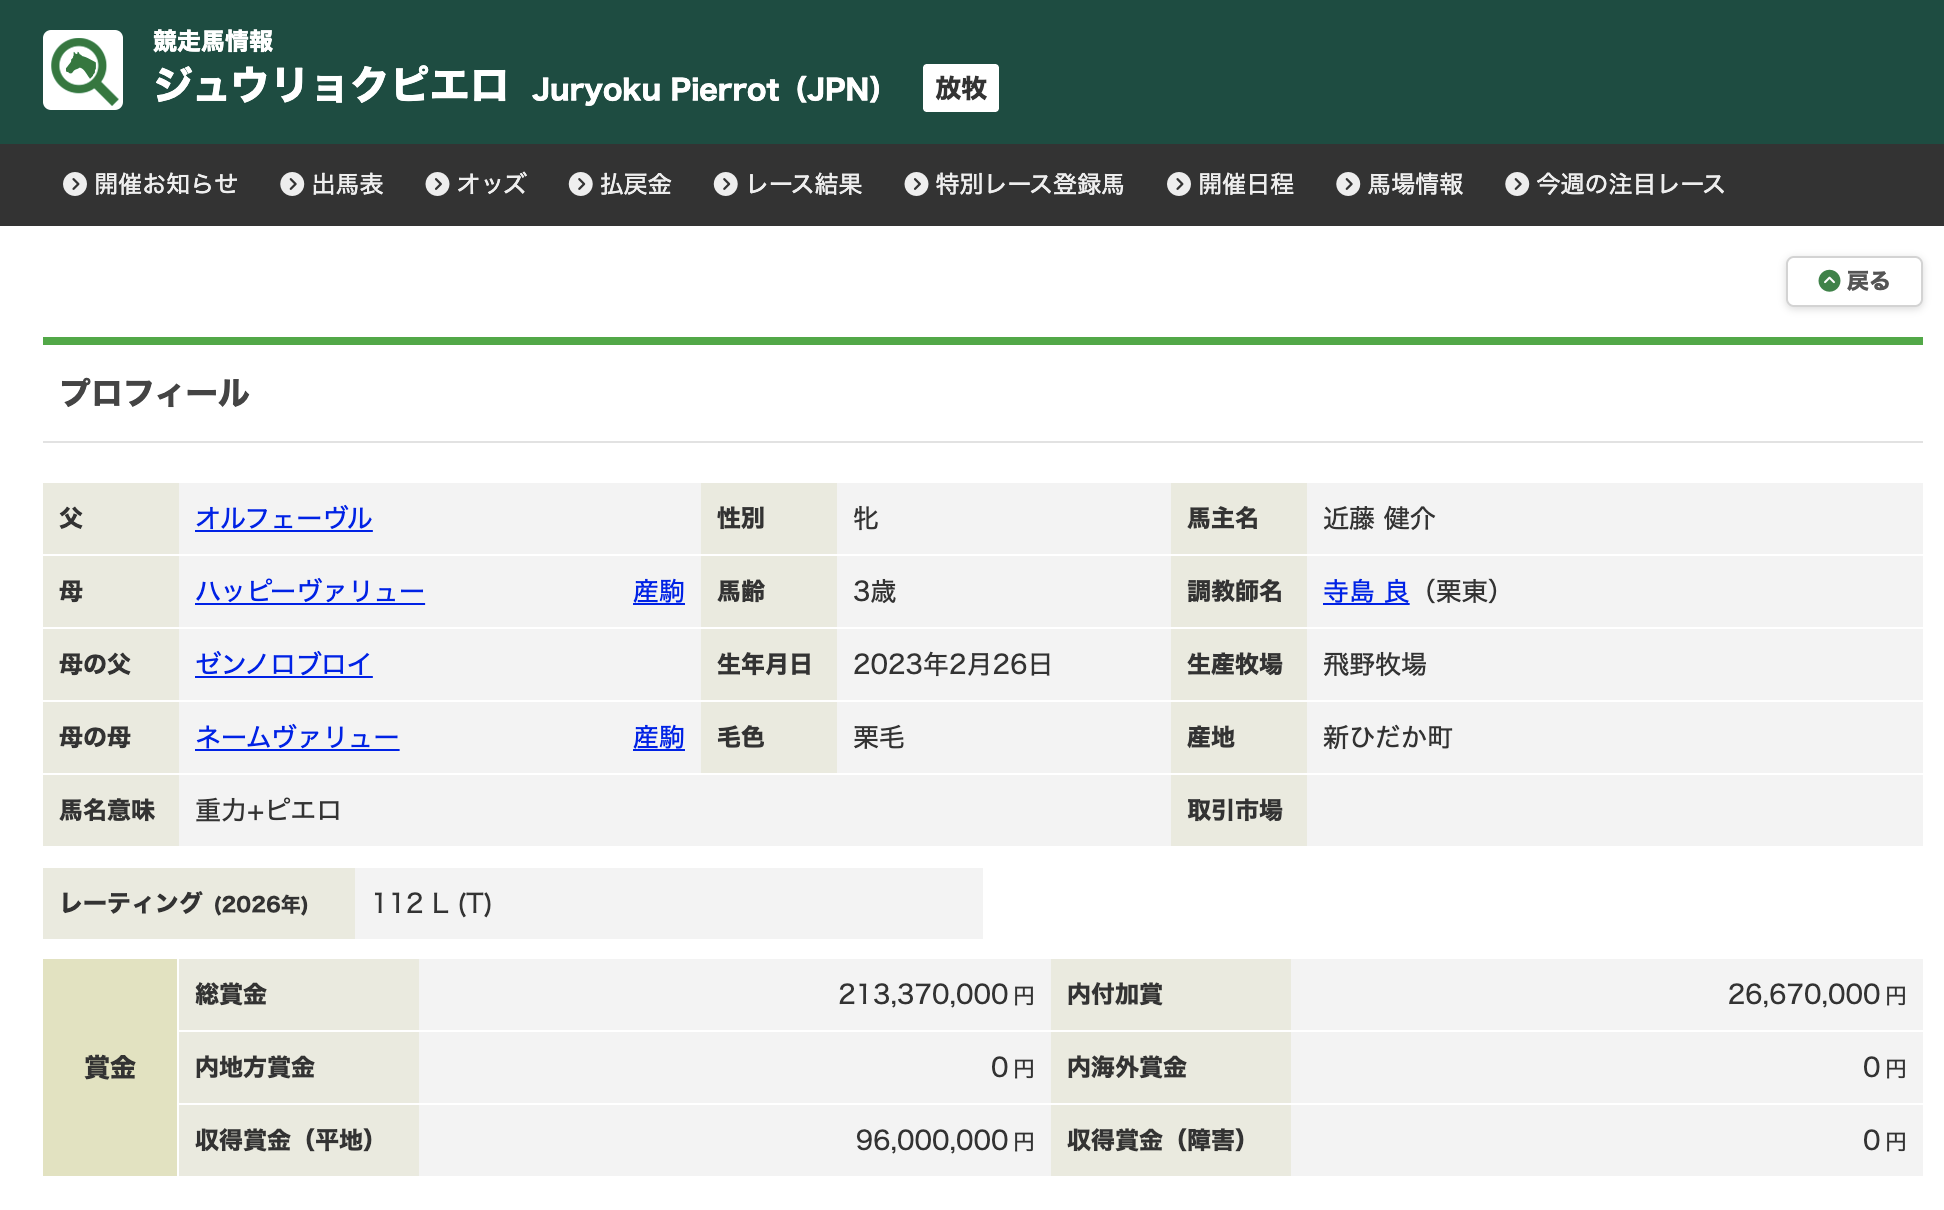
Task: Click the プロフィール section heading
Action: pyautogui.click(x=155, y=393)
